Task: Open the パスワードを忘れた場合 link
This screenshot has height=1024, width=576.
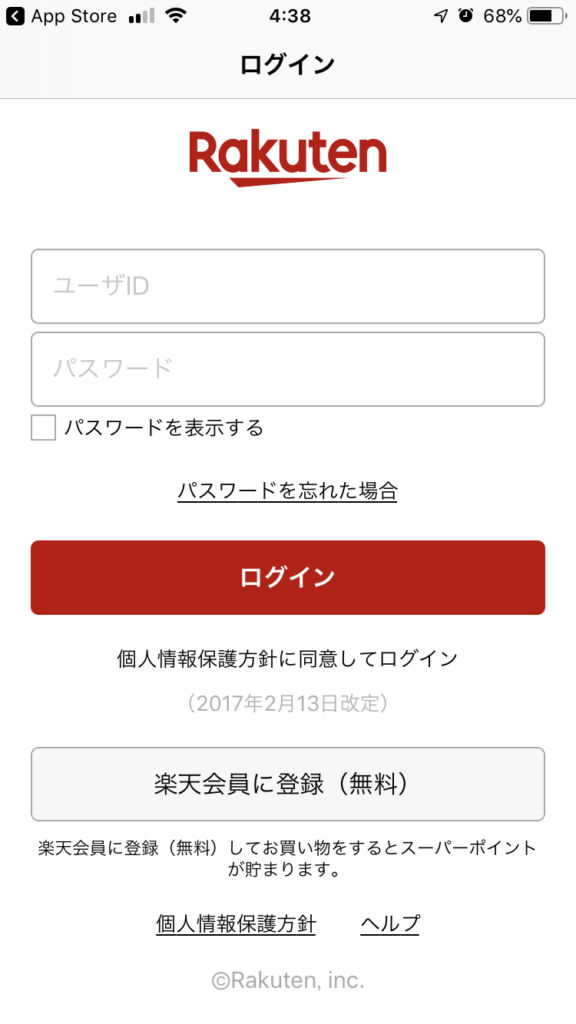Action: pyautogui.click(x=287, y=490)
